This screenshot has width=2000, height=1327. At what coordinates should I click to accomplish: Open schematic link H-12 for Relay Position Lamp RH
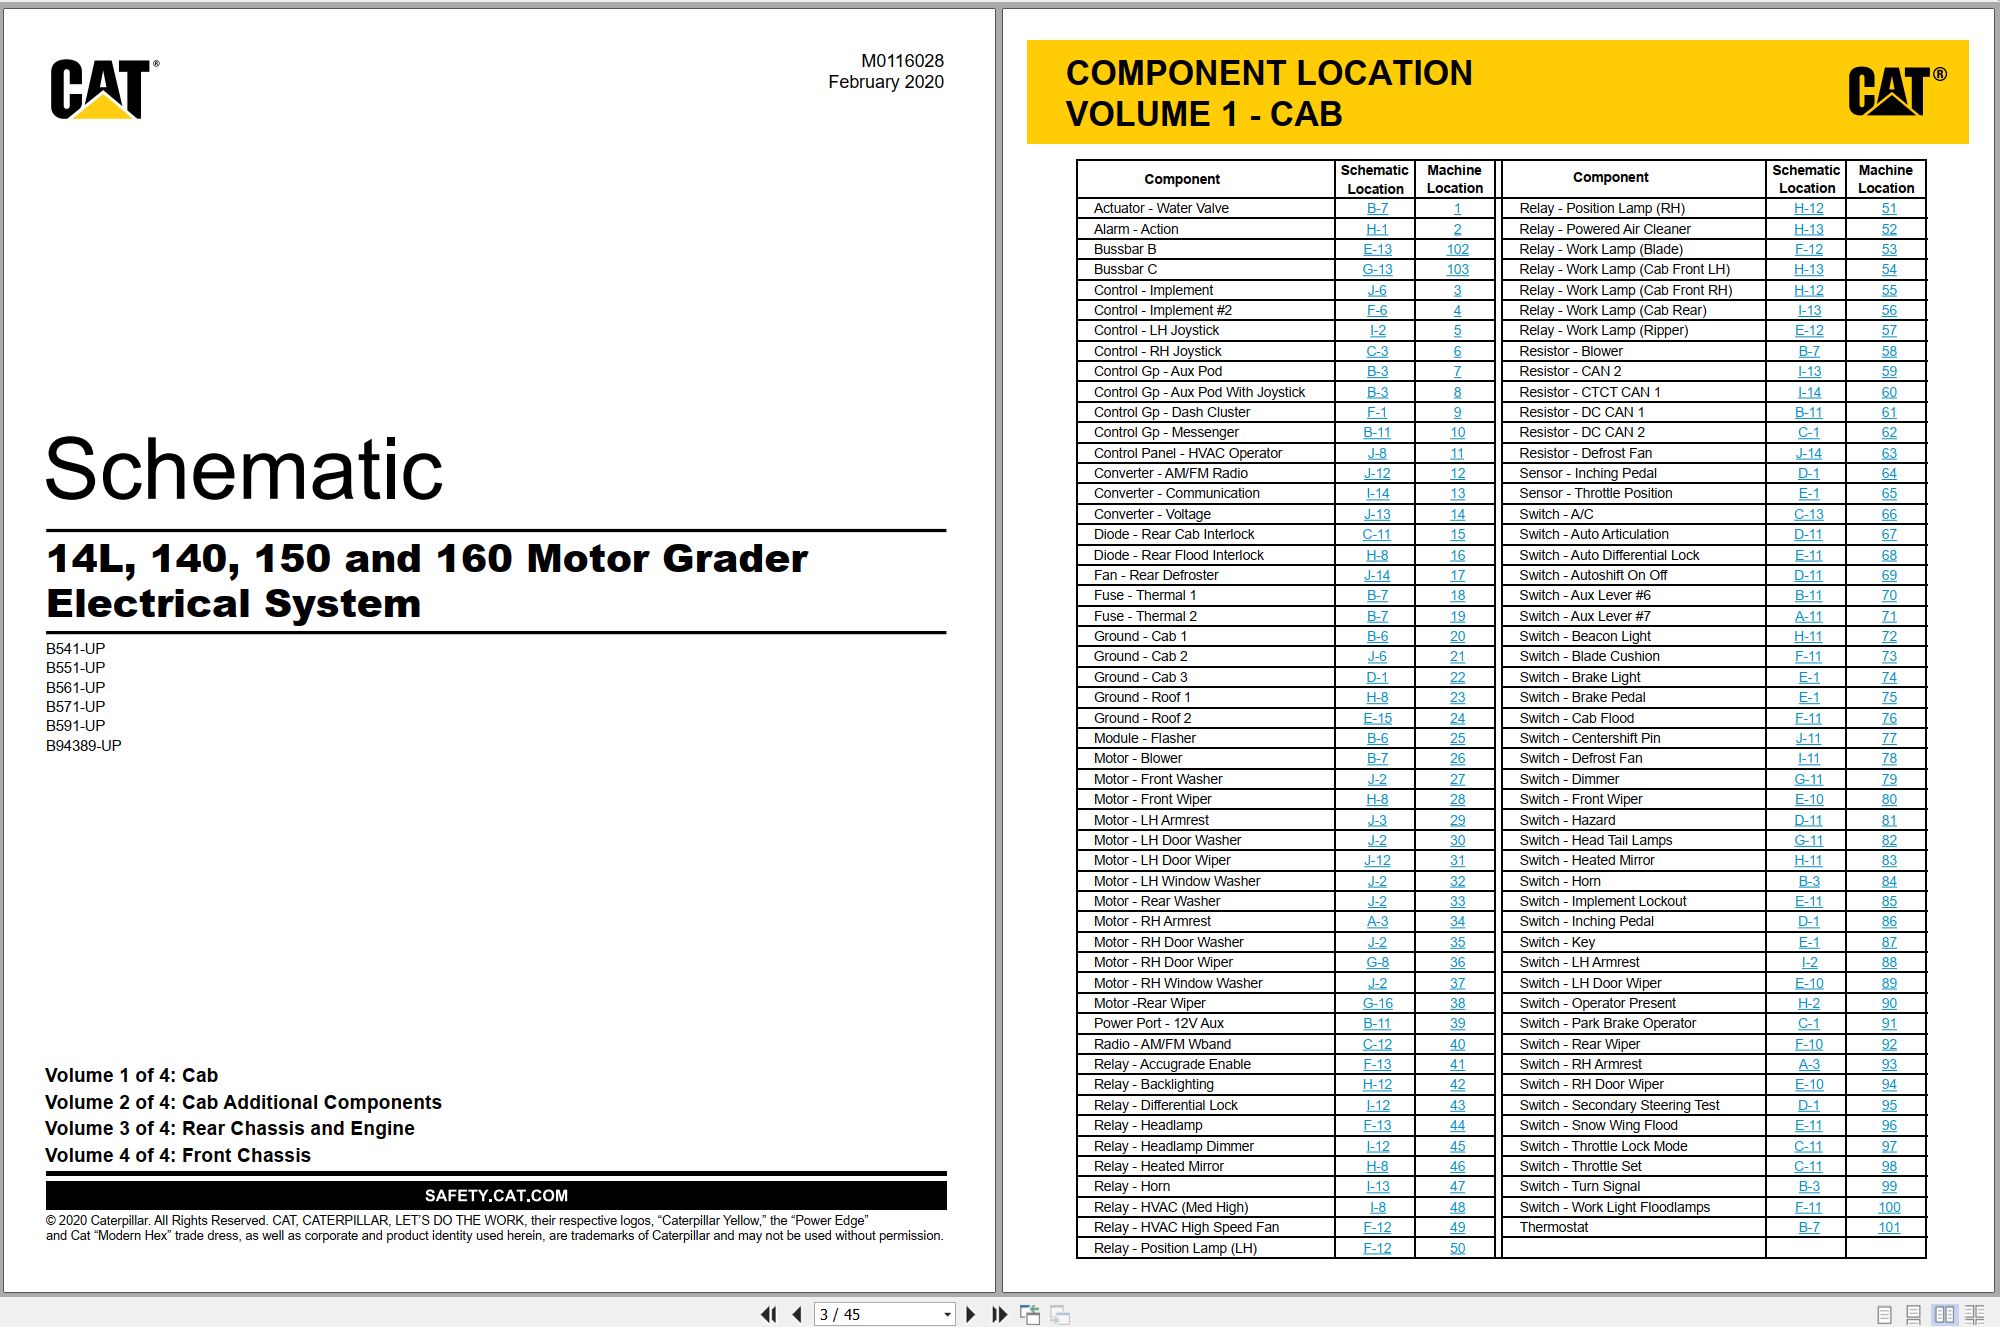[1808, 208]
